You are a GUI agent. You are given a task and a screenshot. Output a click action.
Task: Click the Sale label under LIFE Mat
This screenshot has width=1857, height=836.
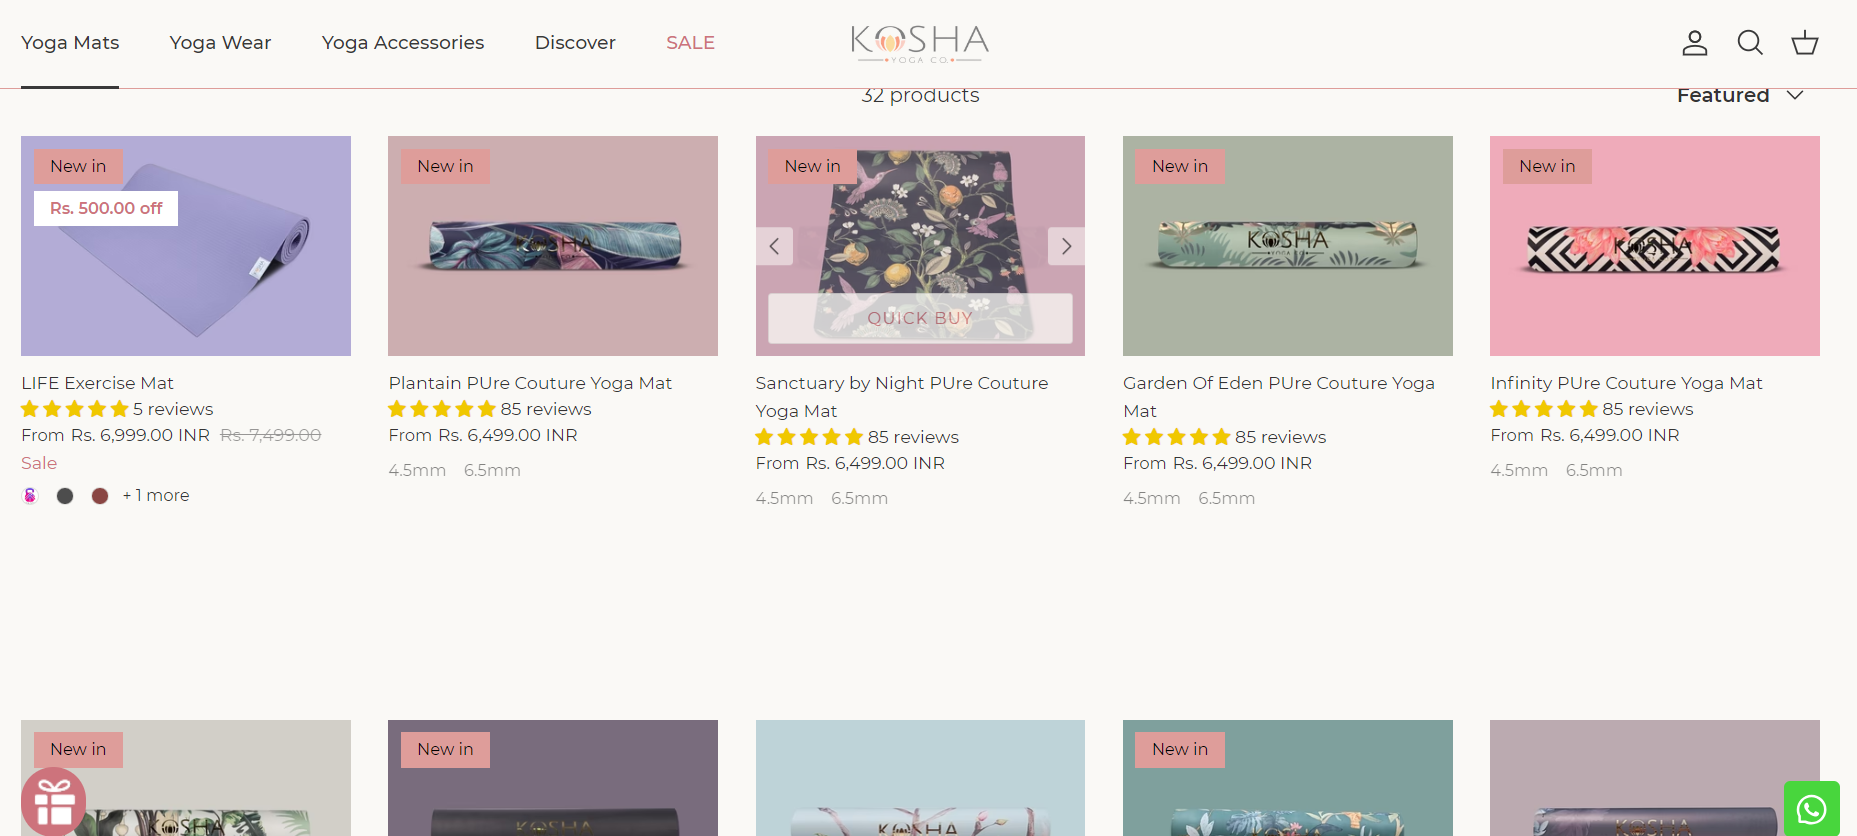pos(39,463)
